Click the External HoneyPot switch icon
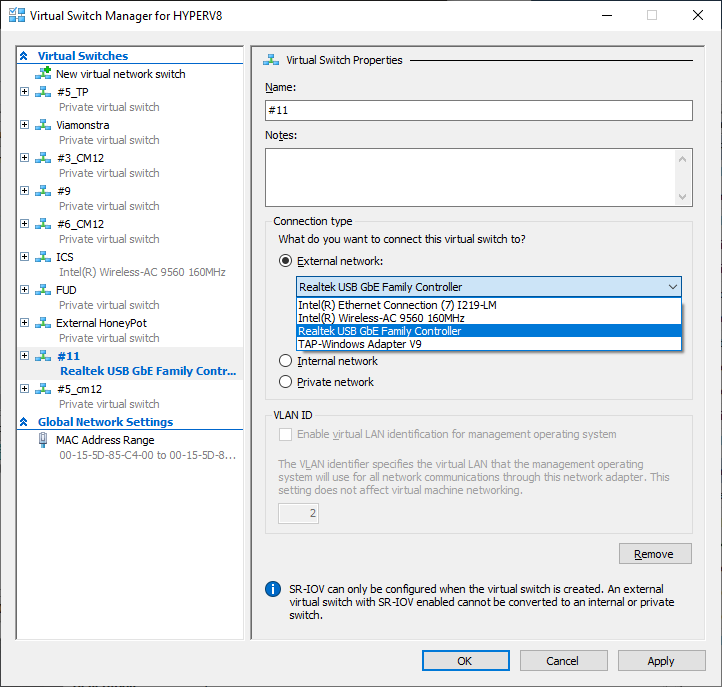The image size is (722, 687). (43, 323)
